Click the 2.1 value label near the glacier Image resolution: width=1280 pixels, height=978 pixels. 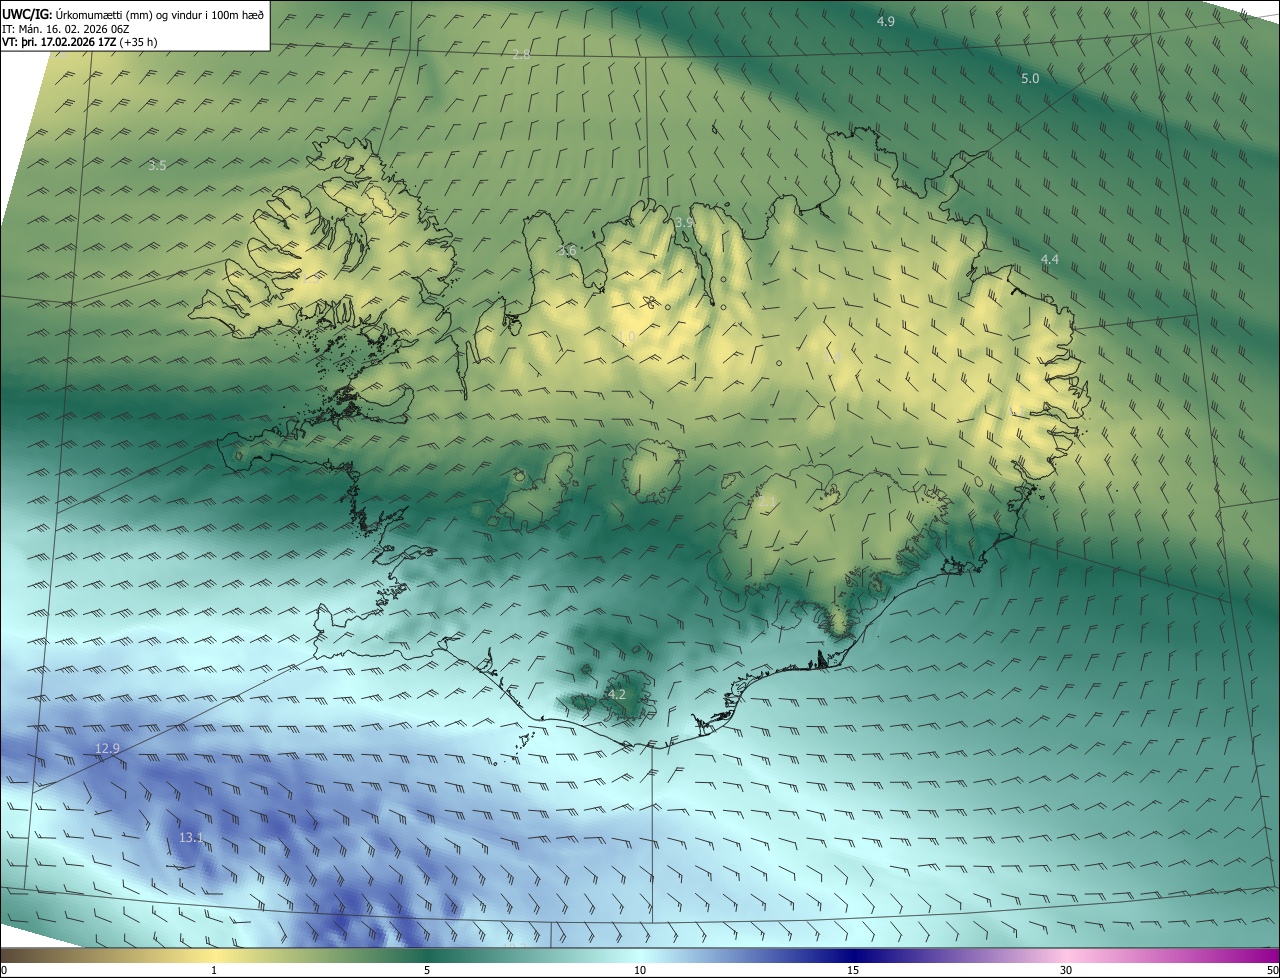click(767, 501)
